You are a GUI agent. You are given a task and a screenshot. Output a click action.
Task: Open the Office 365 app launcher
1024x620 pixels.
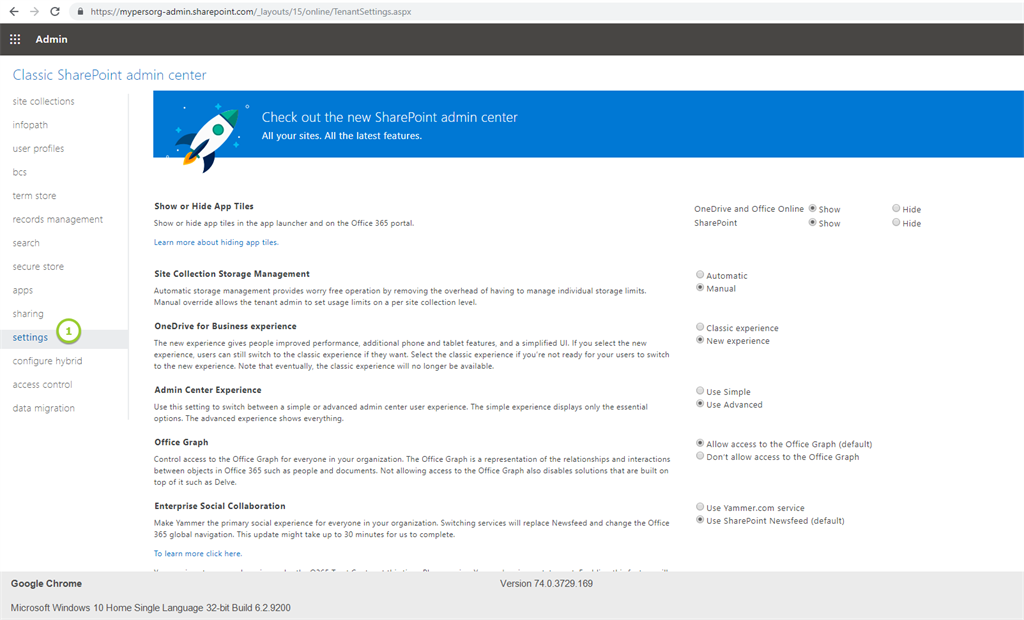15,39
